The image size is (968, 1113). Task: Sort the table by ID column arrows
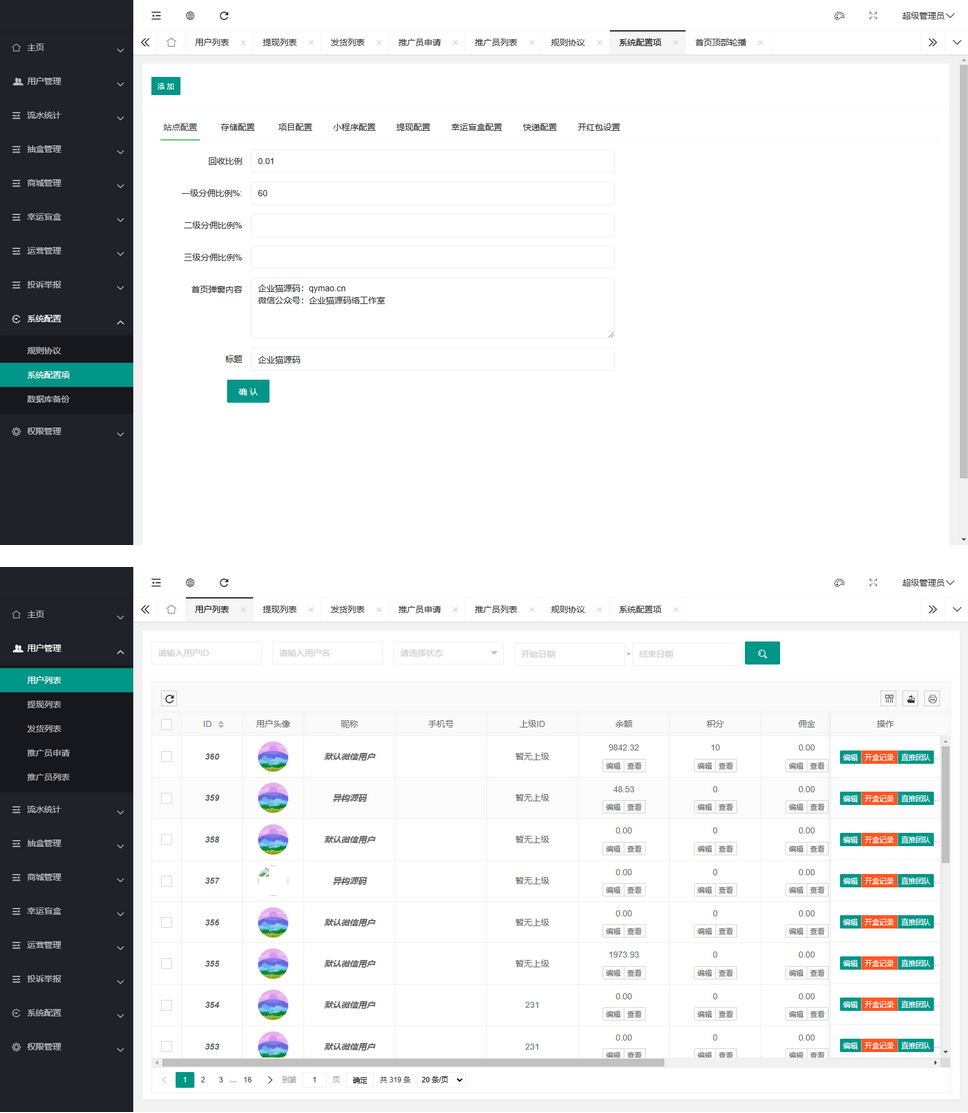click(x=221, y=724)
